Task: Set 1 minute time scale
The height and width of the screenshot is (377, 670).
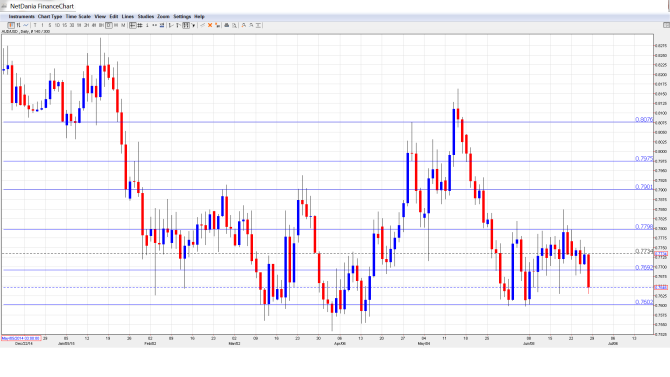Action: click(x=42, y=26)
